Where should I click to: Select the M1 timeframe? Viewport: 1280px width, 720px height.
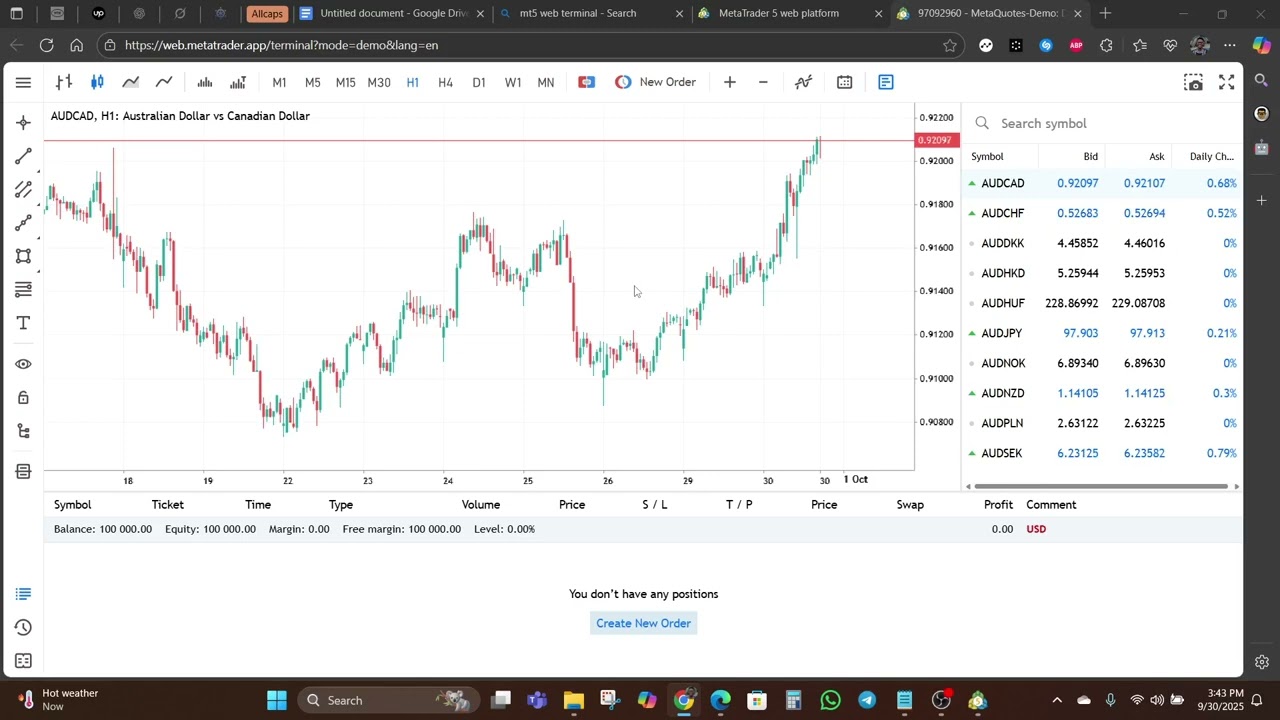(279, 82)
